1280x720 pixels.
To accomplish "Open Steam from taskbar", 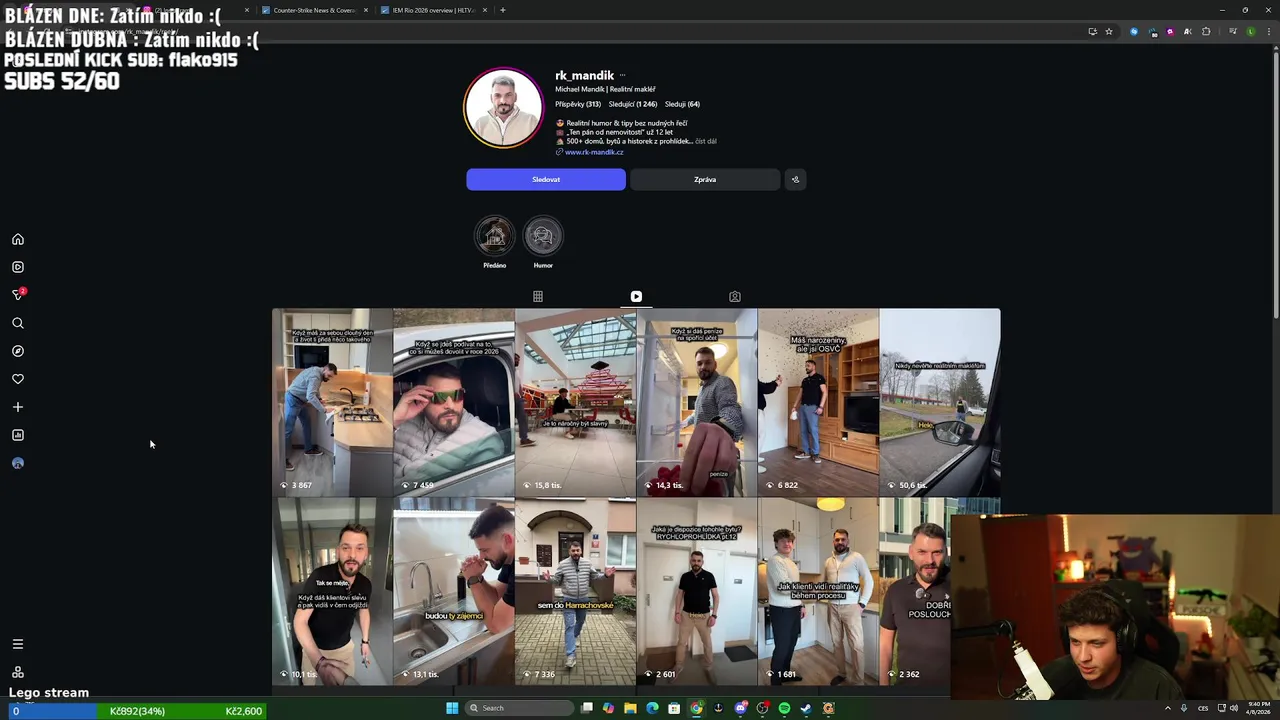I will [806, 708].
